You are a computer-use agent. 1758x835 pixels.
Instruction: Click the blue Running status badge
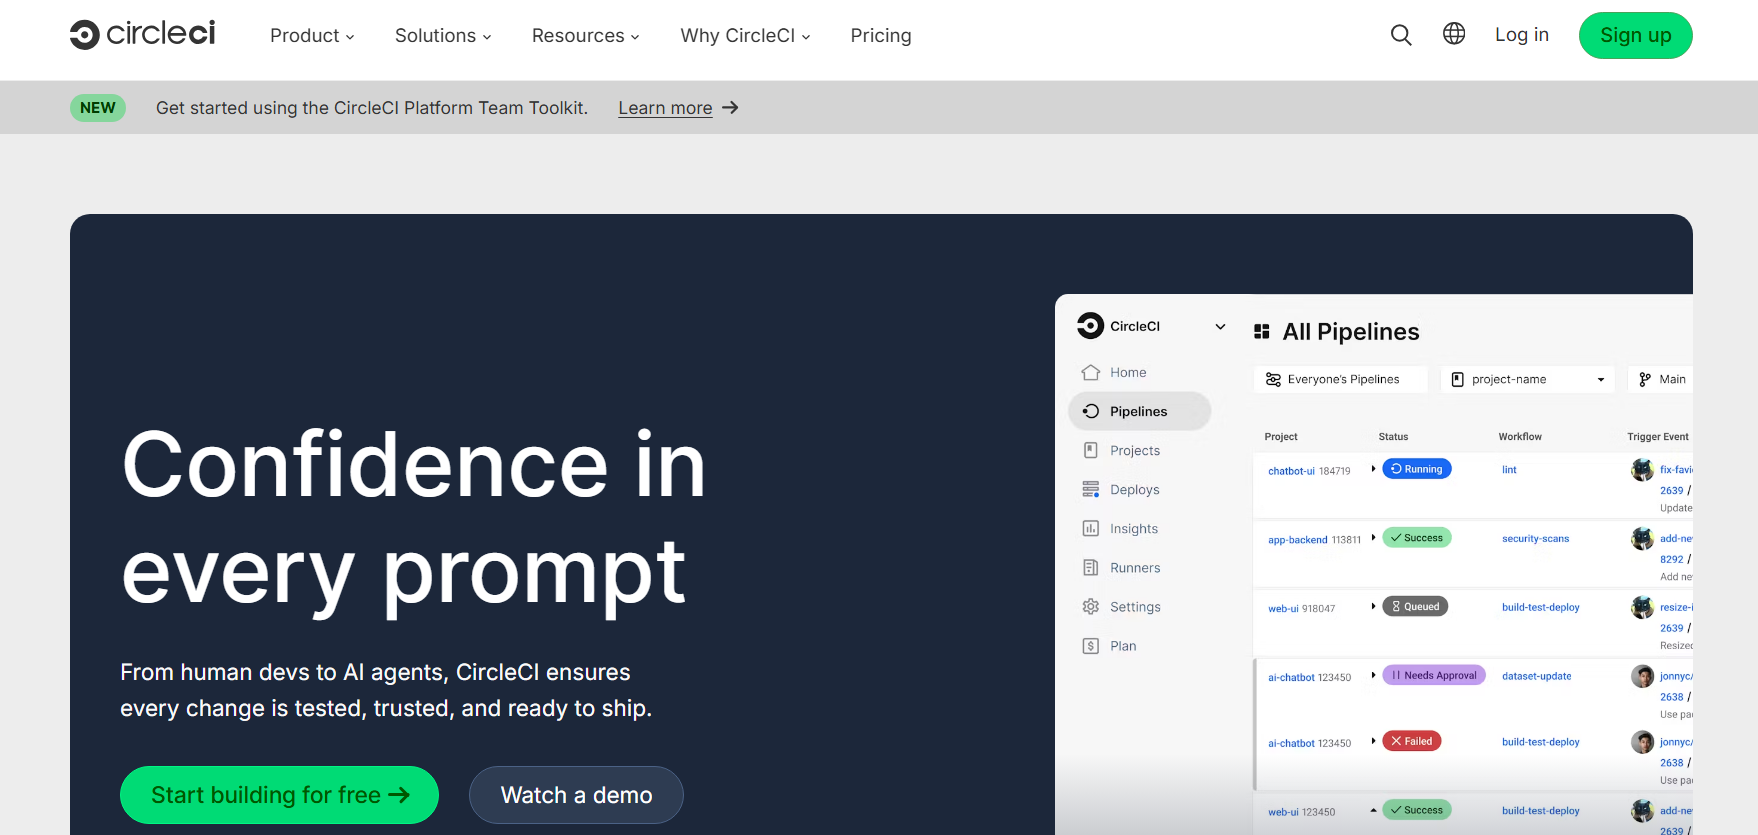click(x=1417, y=469)
